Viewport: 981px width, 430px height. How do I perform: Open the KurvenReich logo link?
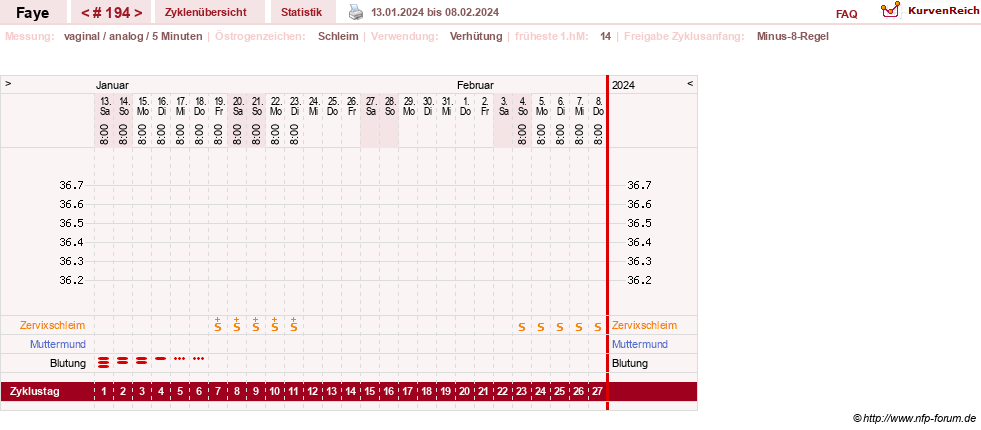click(x=929, y=11)
